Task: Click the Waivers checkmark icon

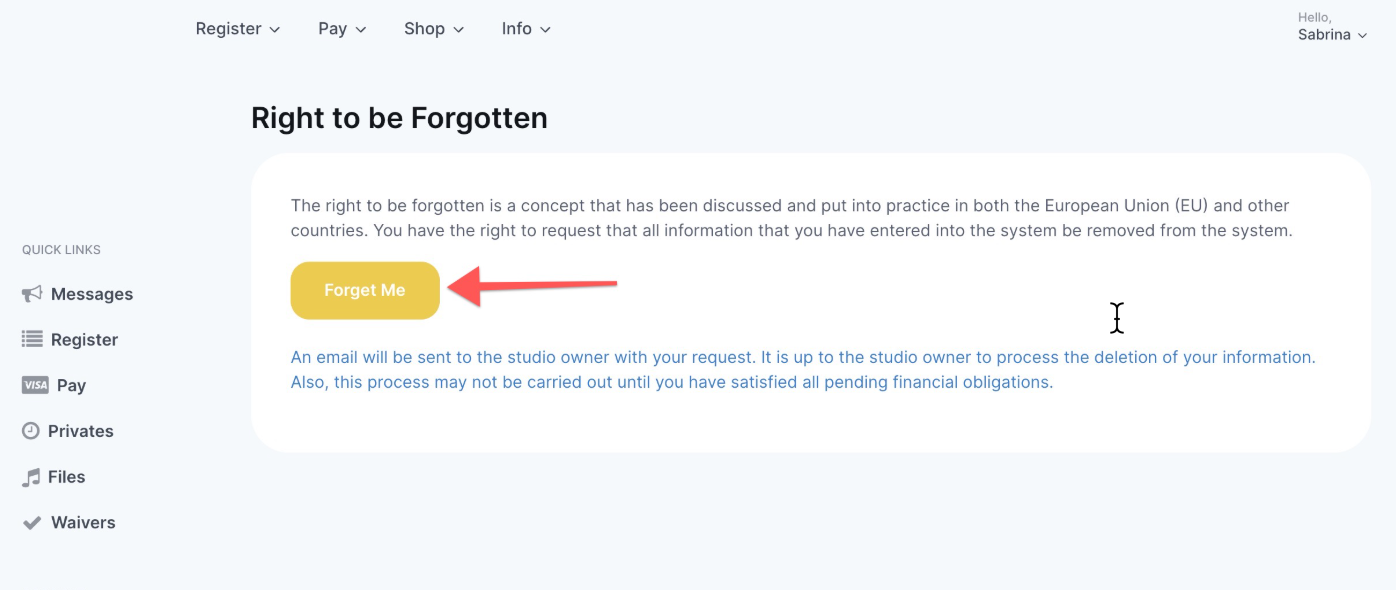Action: tap(32, 523)
